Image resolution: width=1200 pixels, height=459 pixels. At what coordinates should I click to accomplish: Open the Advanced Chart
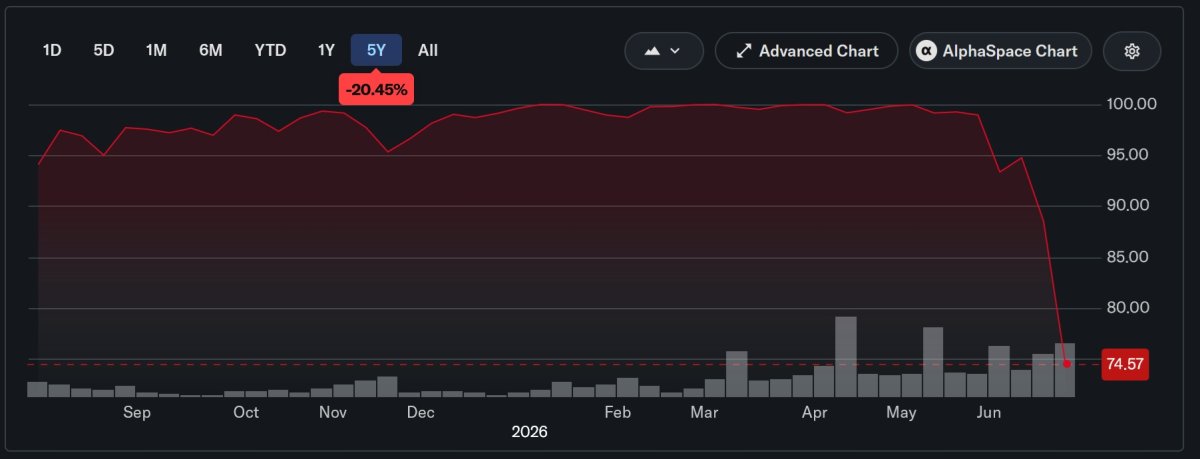tap(807, 50)
